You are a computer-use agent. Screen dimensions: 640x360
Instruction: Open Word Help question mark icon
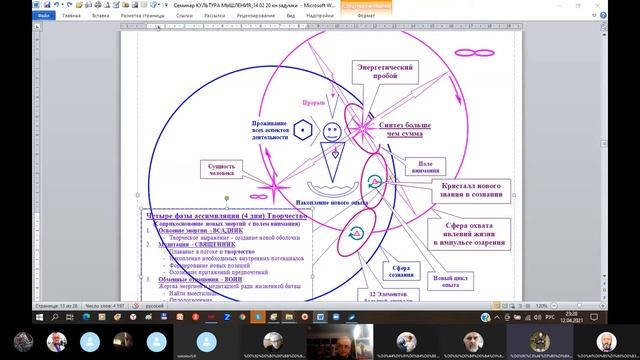(603, 16)
